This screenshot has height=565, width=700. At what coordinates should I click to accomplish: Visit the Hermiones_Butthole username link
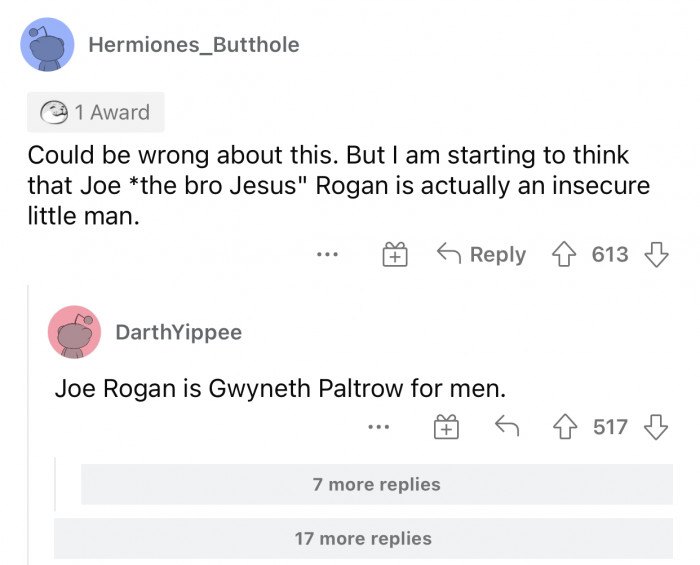click(x=193, y=44)
